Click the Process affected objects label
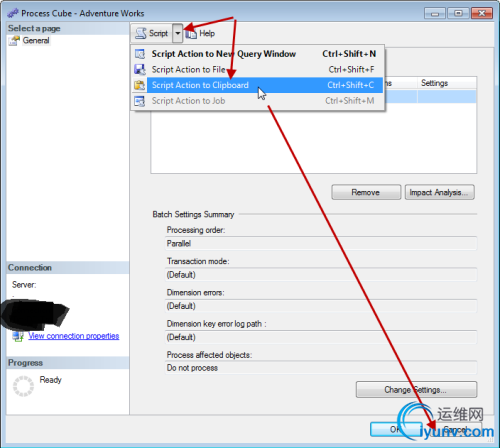This screenshot has width=500, height=448. tap(209, 355)
